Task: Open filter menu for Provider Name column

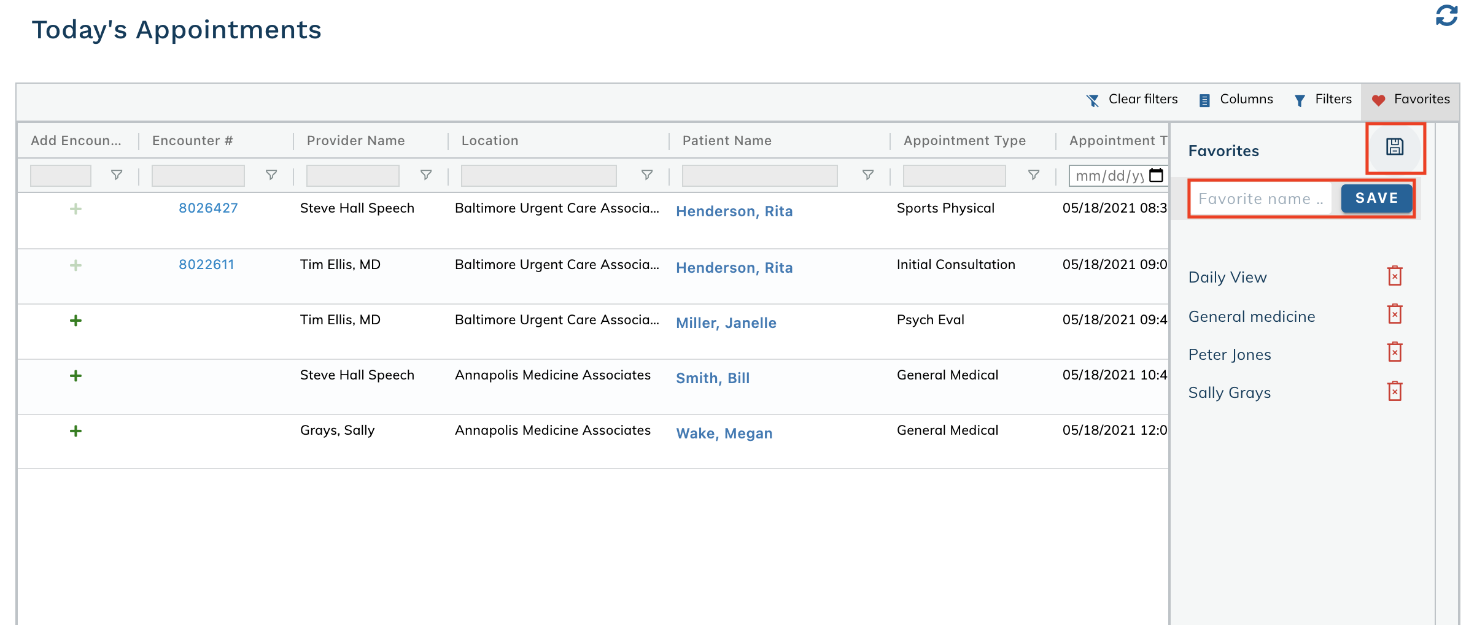Action: coord(426,175)
